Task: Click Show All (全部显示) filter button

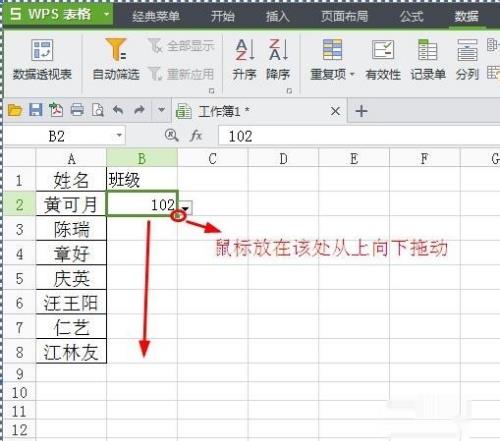Action: tap(181, 46)
